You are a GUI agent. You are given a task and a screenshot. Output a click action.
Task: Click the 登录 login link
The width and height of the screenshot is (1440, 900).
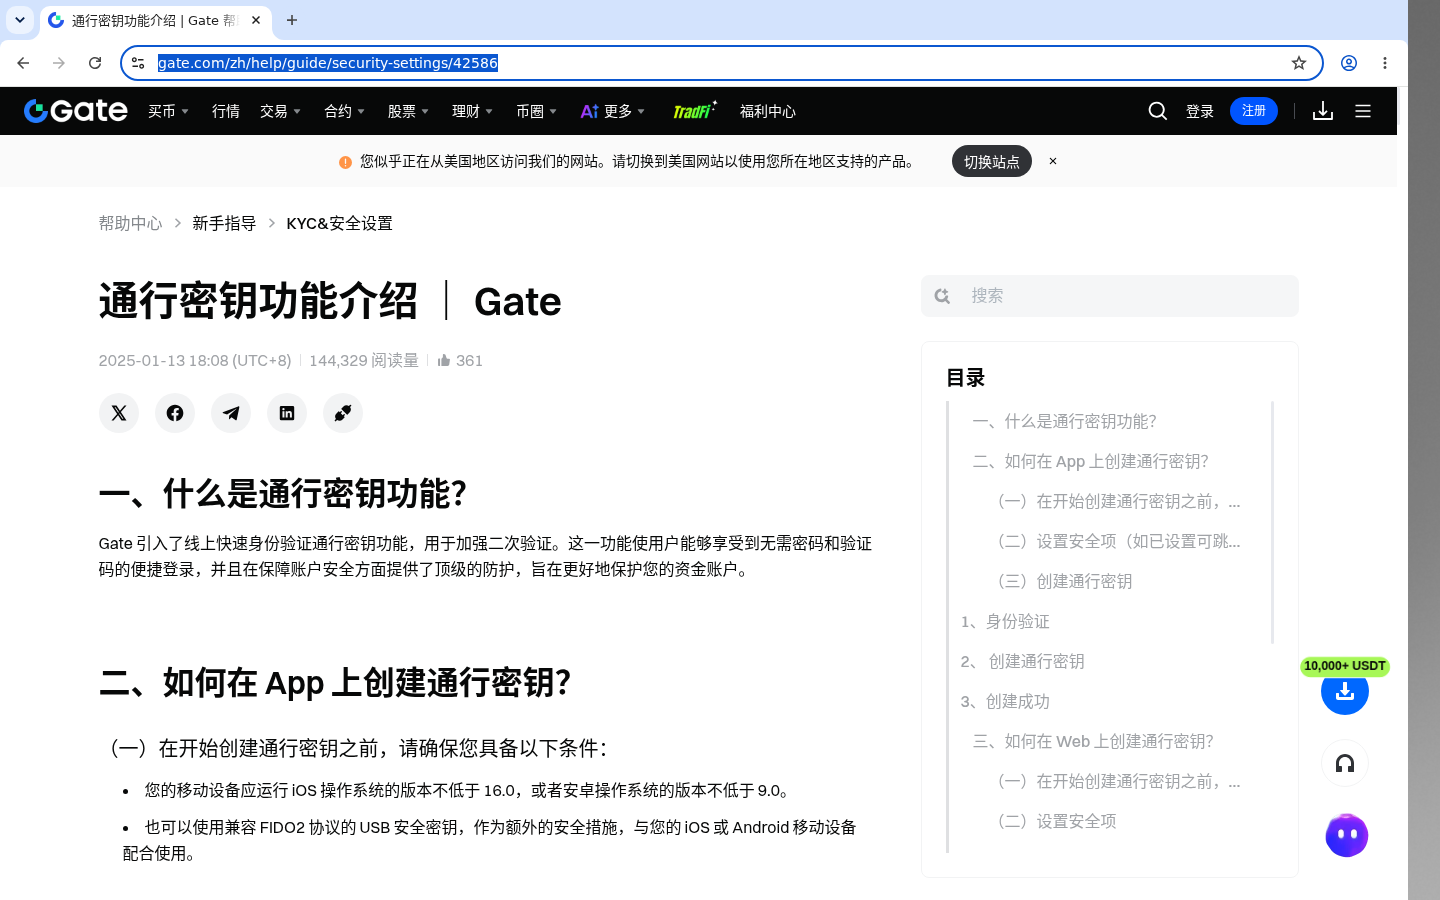(1200, 111)
